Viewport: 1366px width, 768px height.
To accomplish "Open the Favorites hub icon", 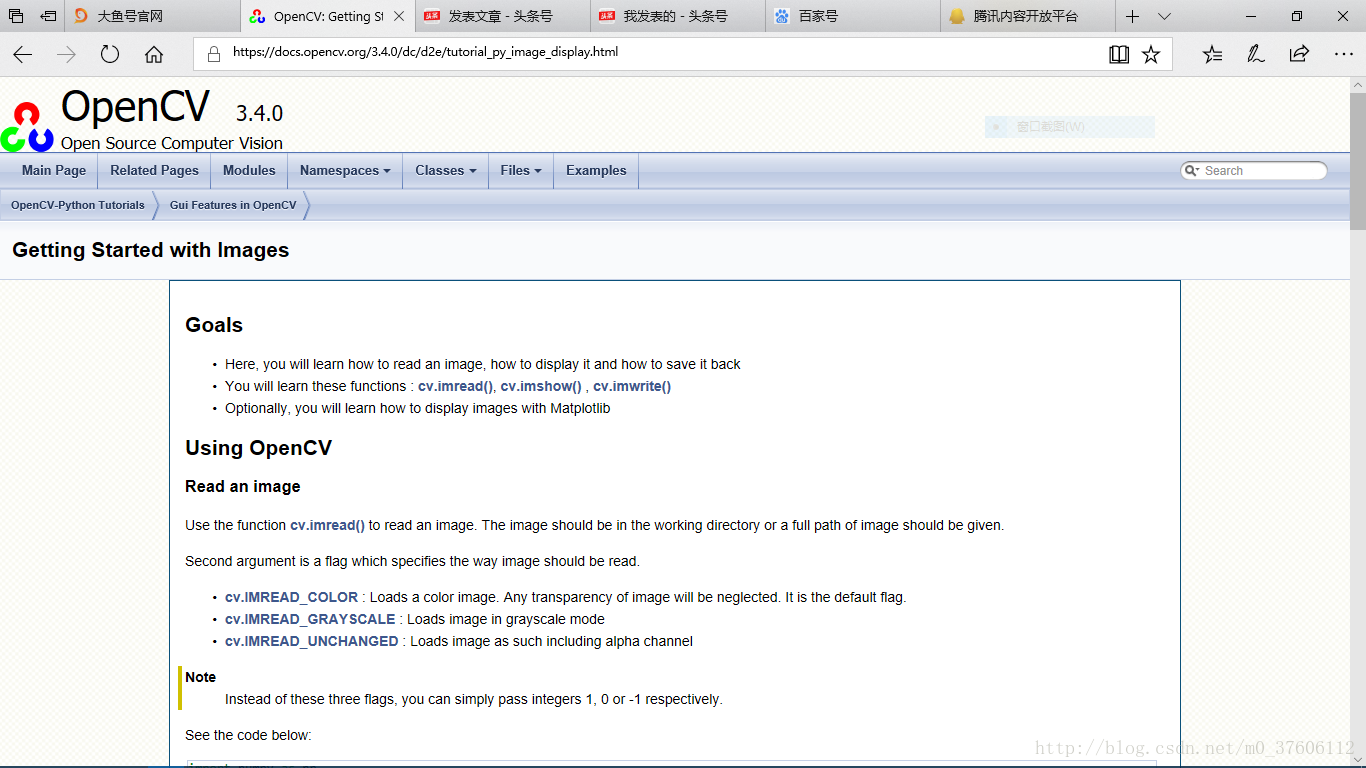I will (1212, 54).
